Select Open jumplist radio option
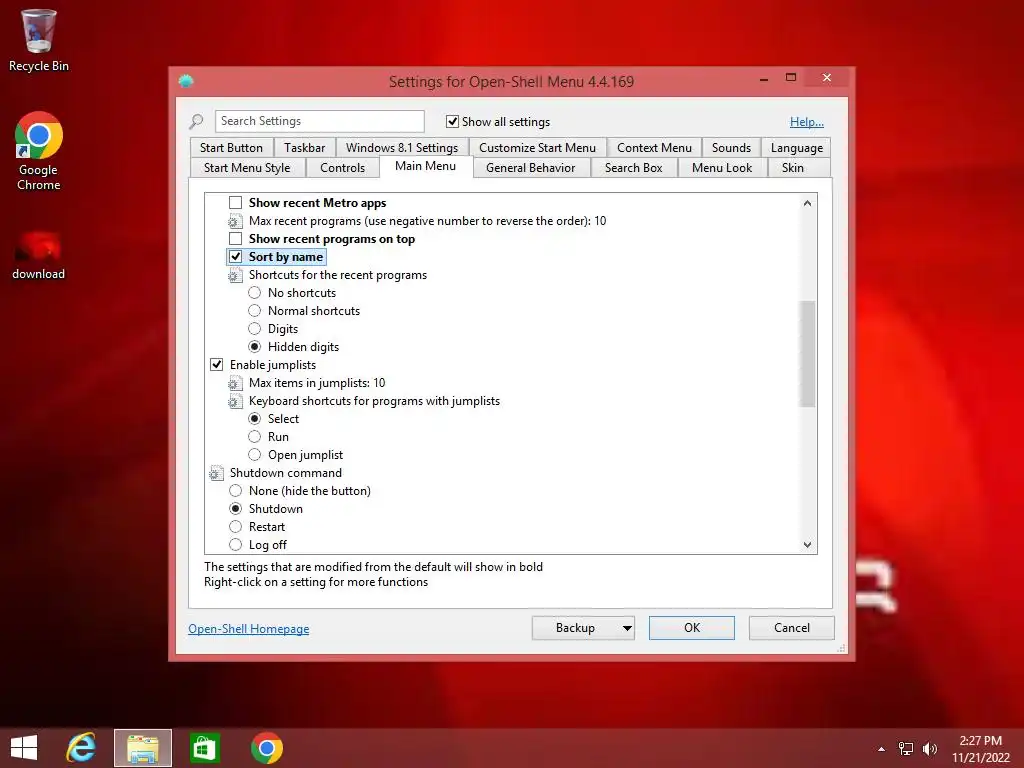 254,455
